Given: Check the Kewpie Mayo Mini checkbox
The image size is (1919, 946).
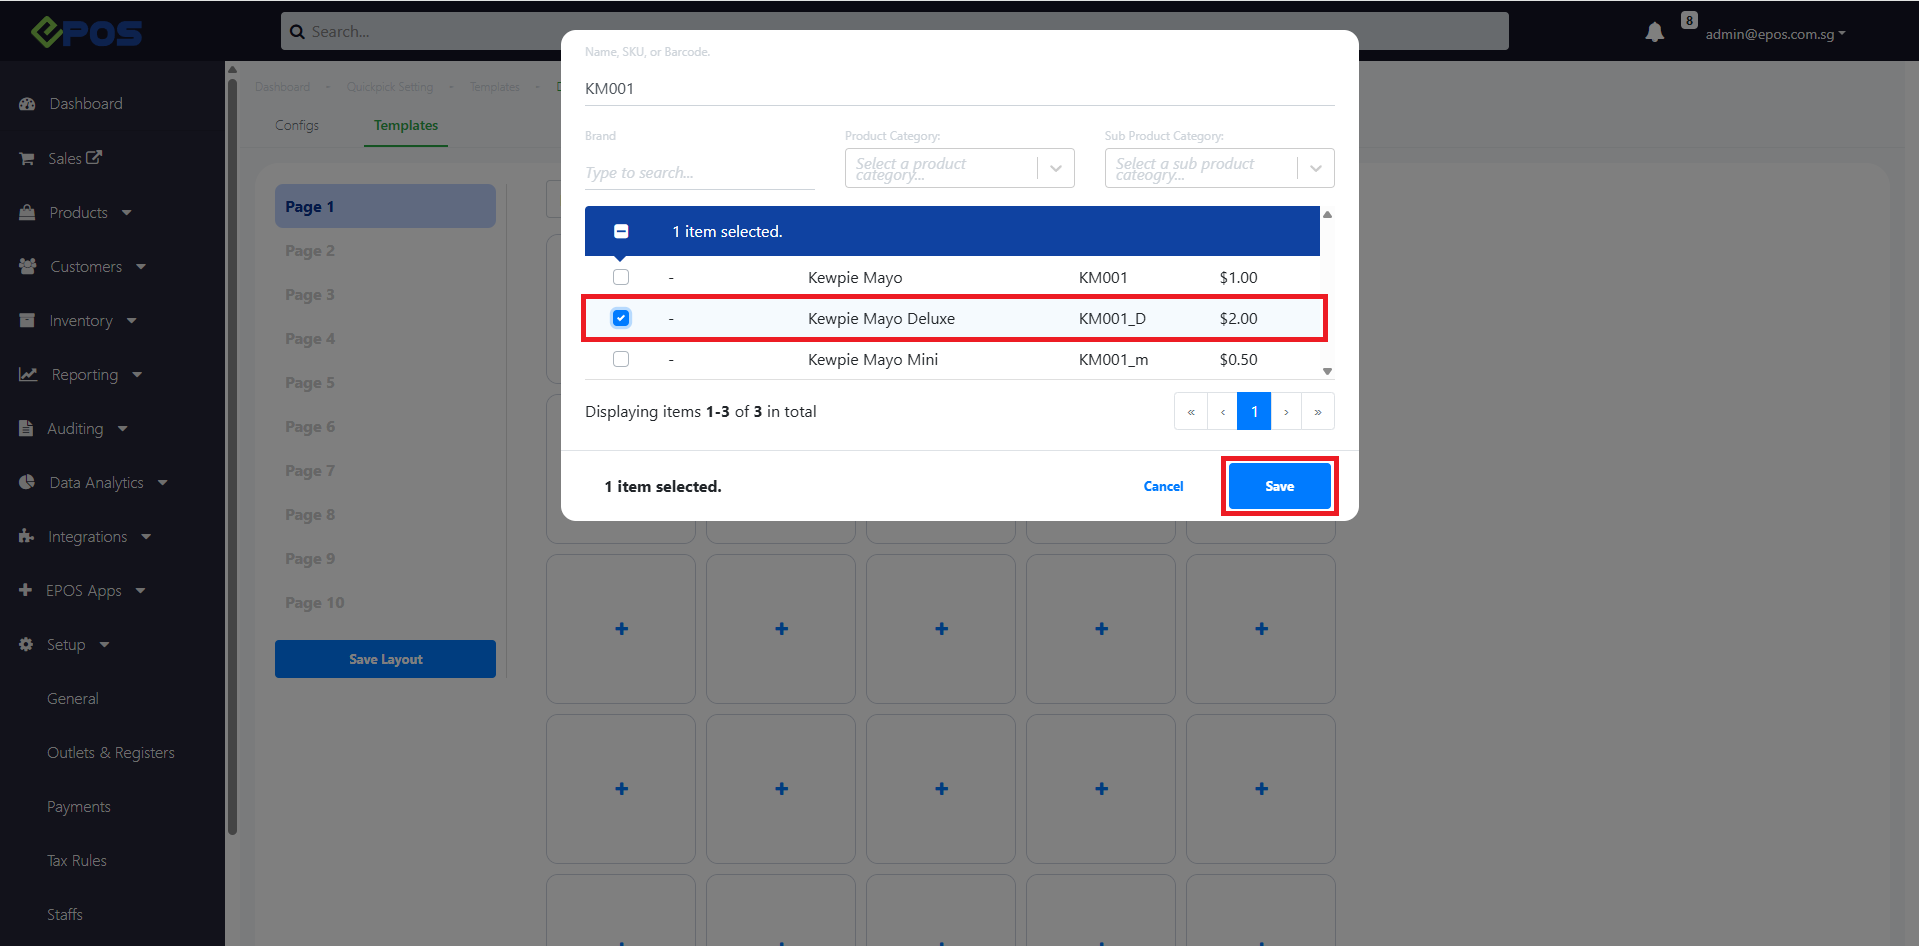Looking at the screenshot, I should (621, 359).
